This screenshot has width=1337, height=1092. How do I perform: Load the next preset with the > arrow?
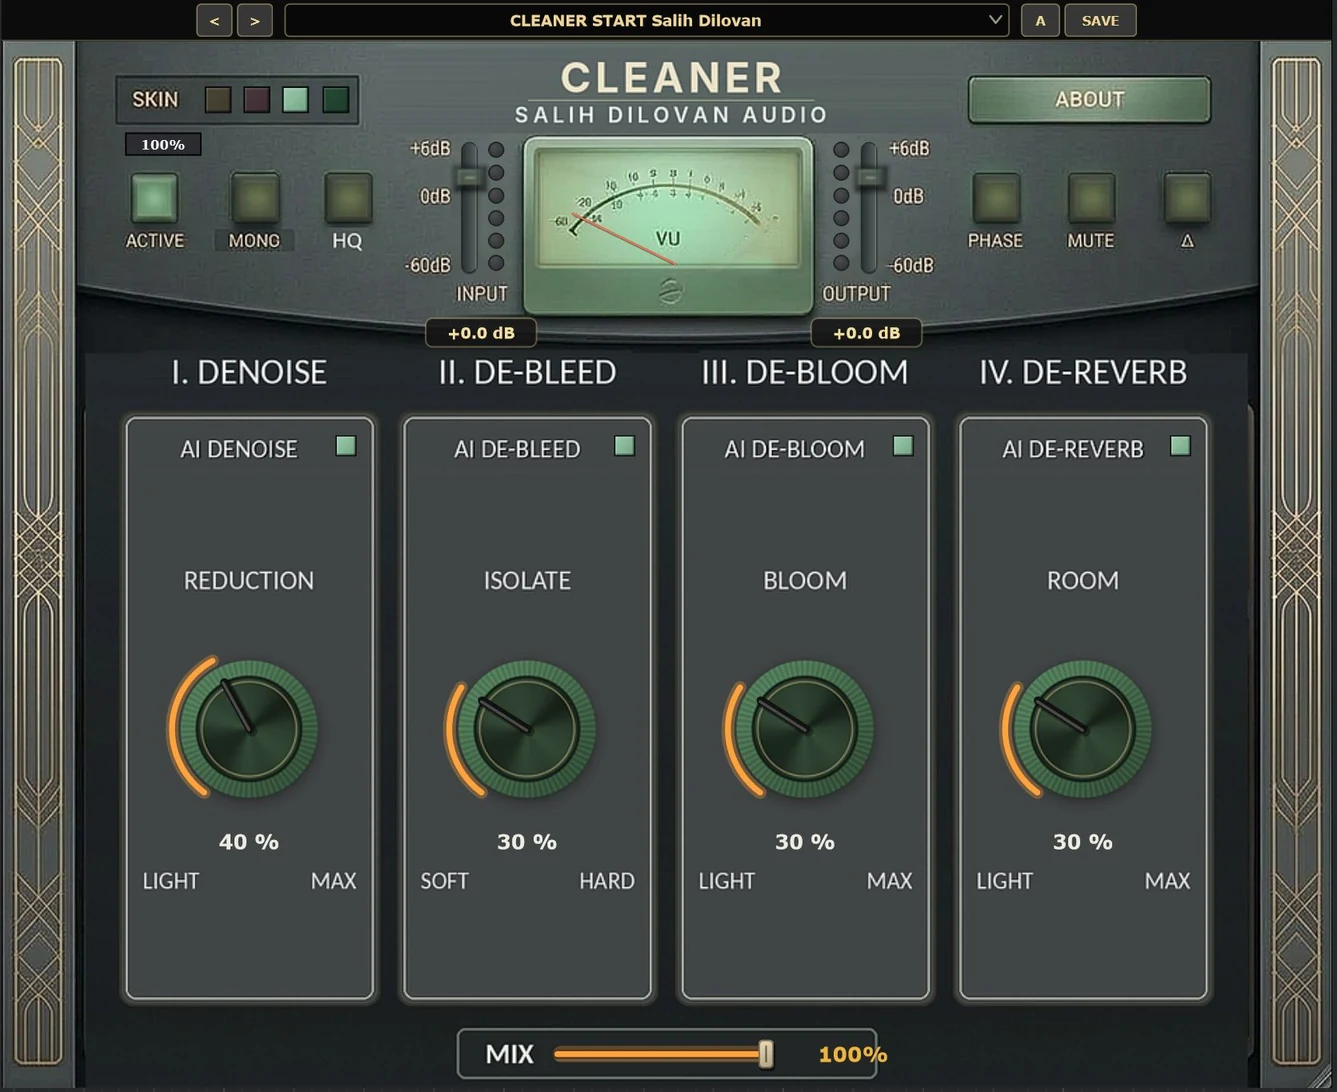[x=255, y=20]
